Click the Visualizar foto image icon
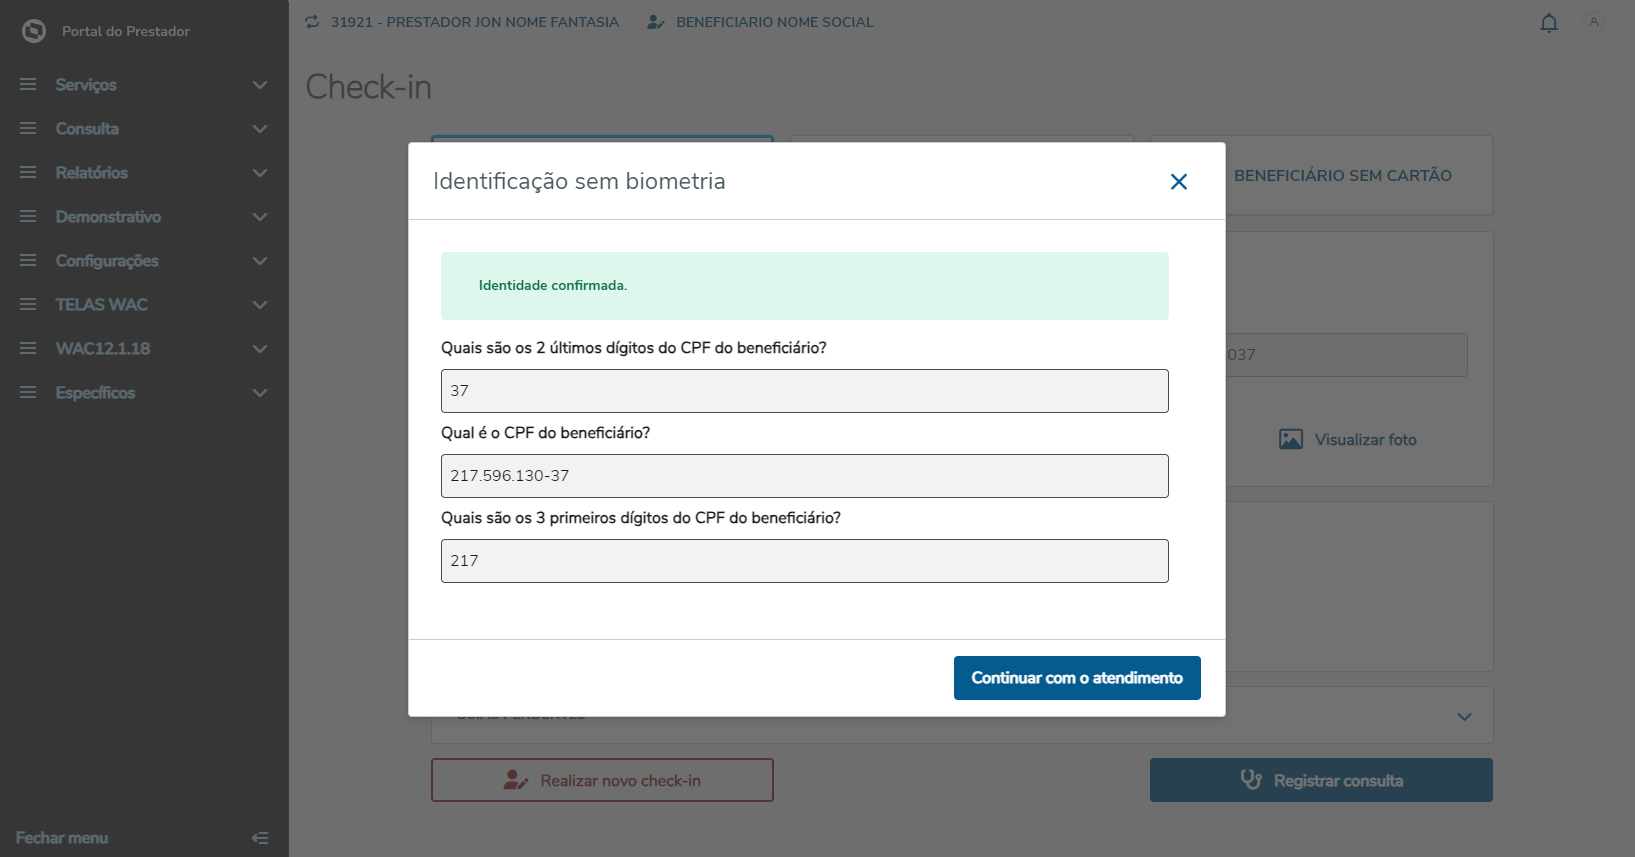 click(1291, 439)
